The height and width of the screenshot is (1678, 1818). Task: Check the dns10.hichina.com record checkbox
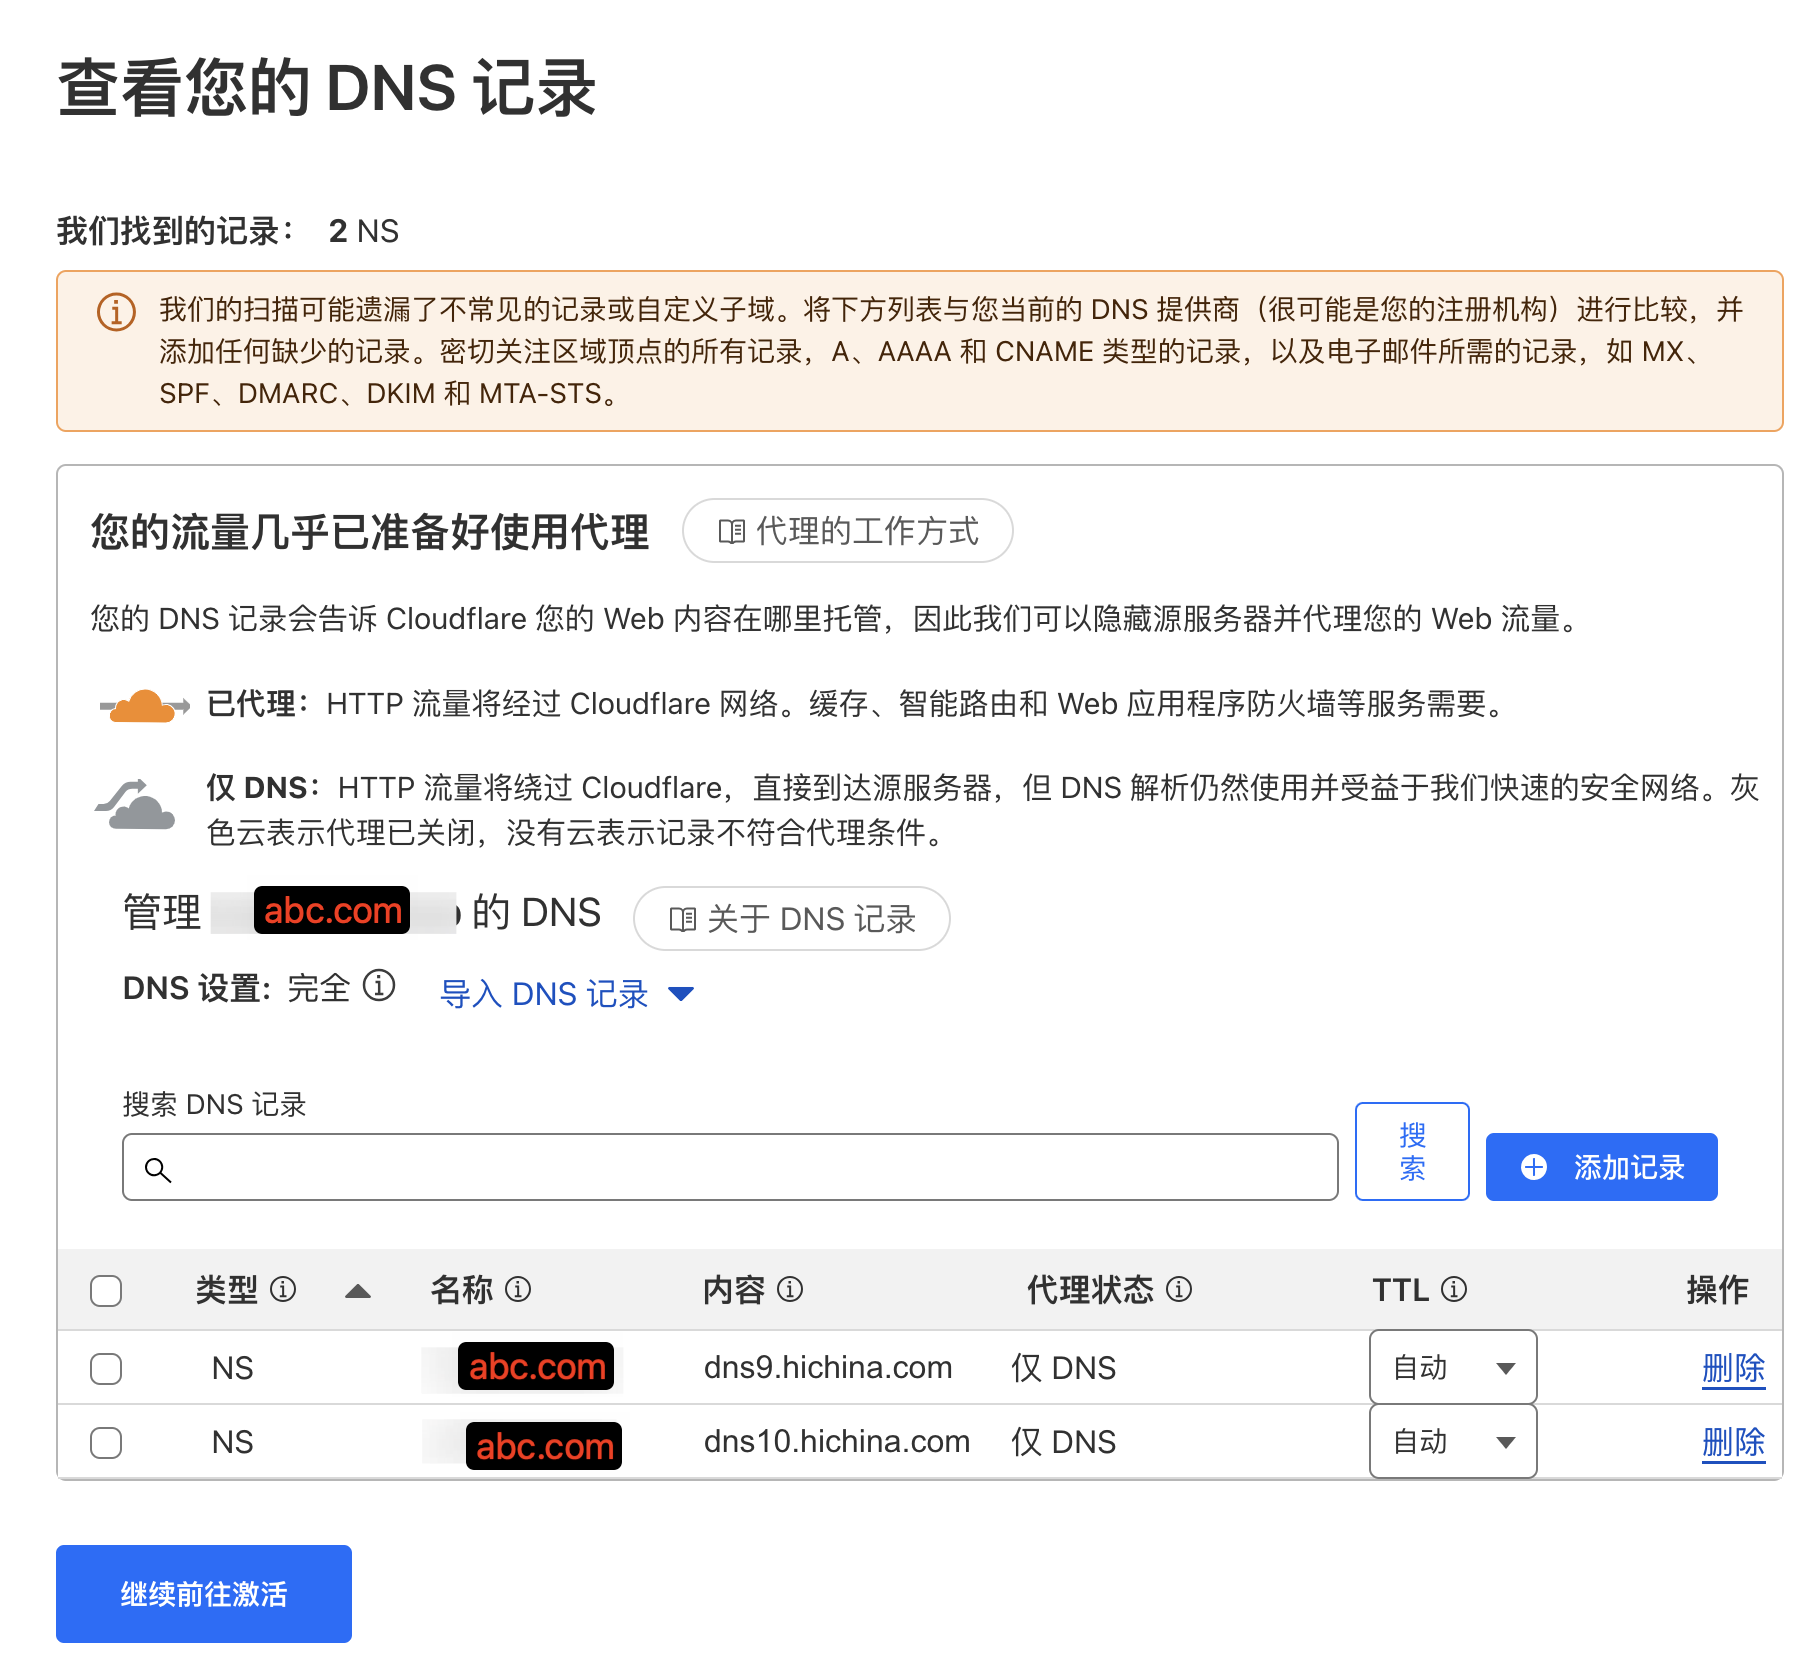(106, 1443)
